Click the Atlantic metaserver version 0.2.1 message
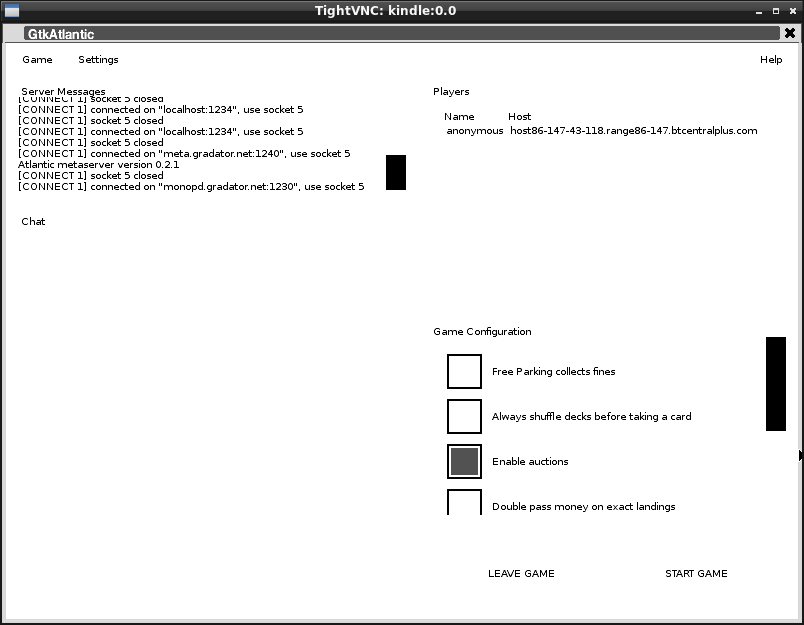This screenshot has height=625, width=804. click(x=98, y=165)
